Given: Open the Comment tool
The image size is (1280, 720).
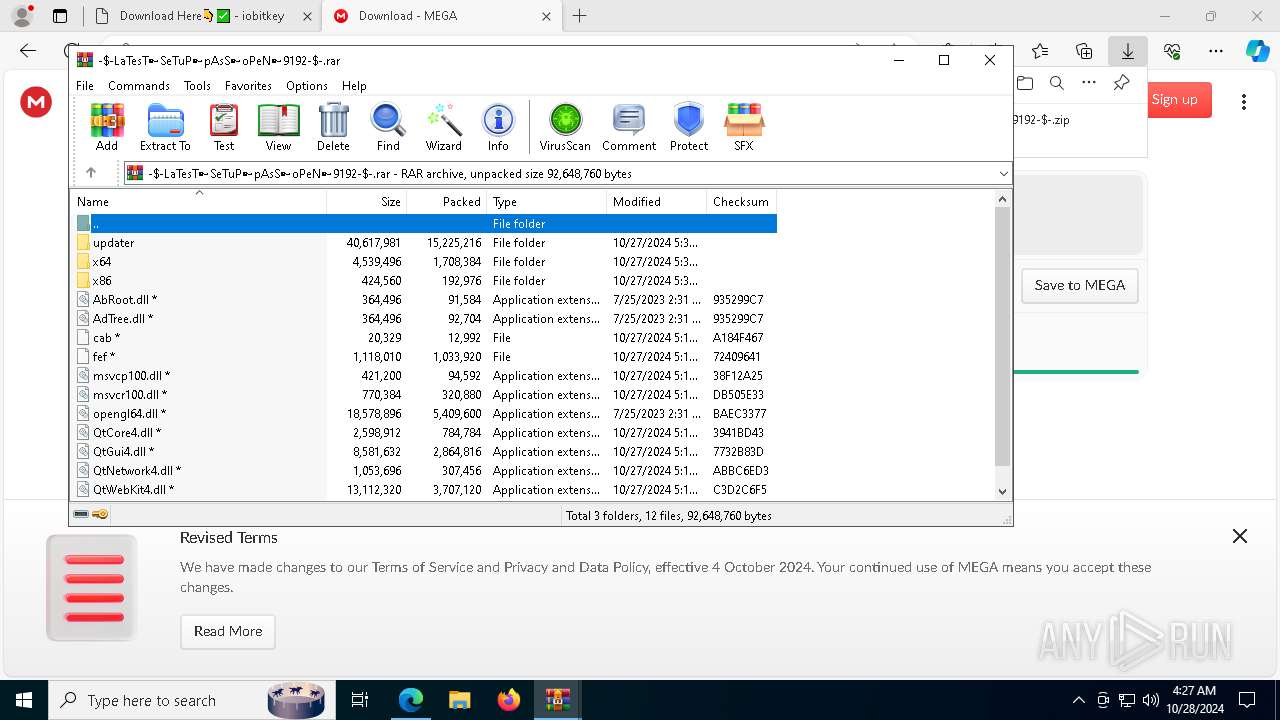Looking at the screenshot, I should [629, 127].
